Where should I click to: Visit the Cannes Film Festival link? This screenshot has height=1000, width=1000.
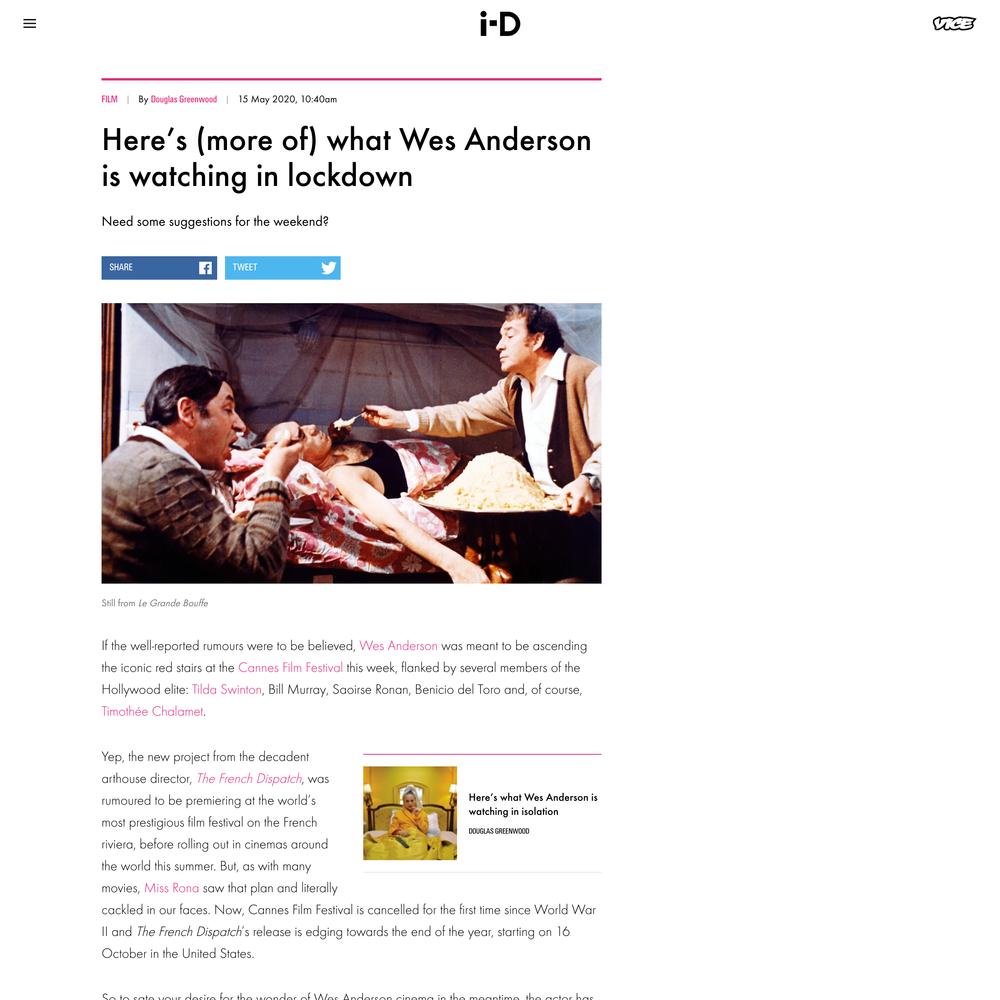point(290,667)
